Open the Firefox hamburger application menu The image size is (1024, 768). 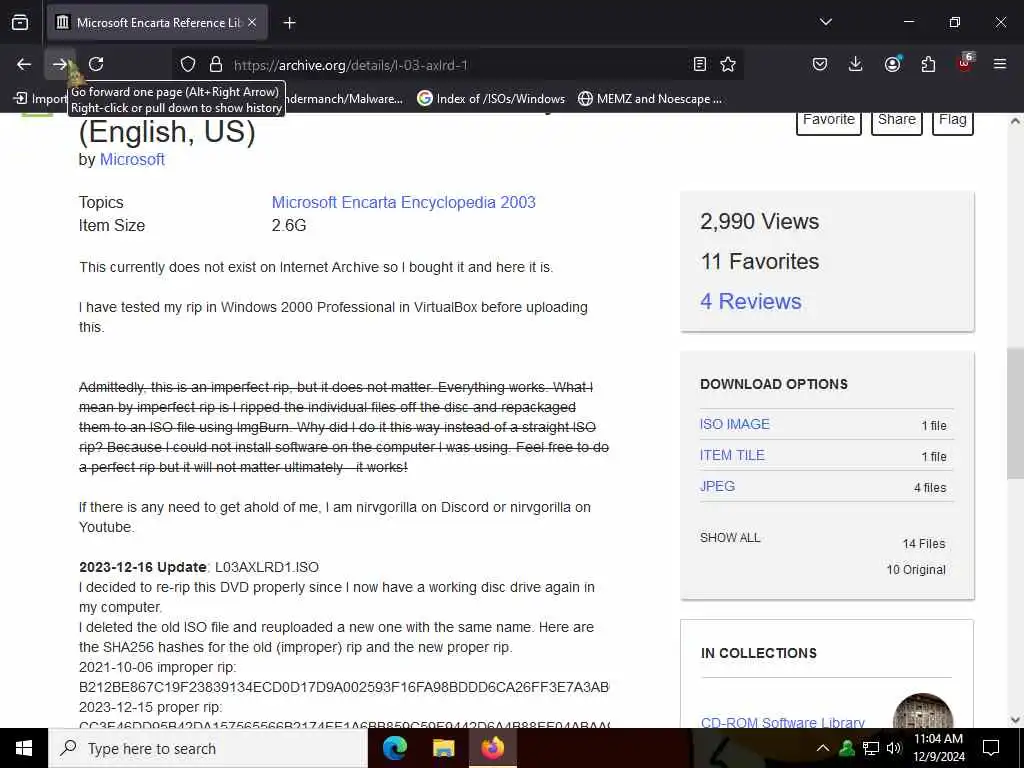1000,64
